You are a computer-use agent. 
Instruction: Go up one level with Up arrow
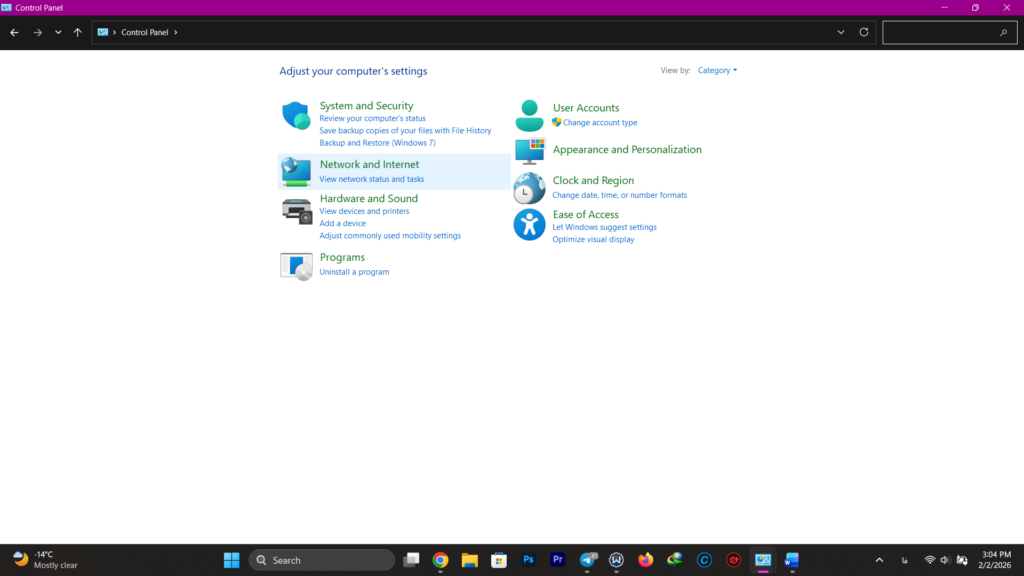[78, 32]
